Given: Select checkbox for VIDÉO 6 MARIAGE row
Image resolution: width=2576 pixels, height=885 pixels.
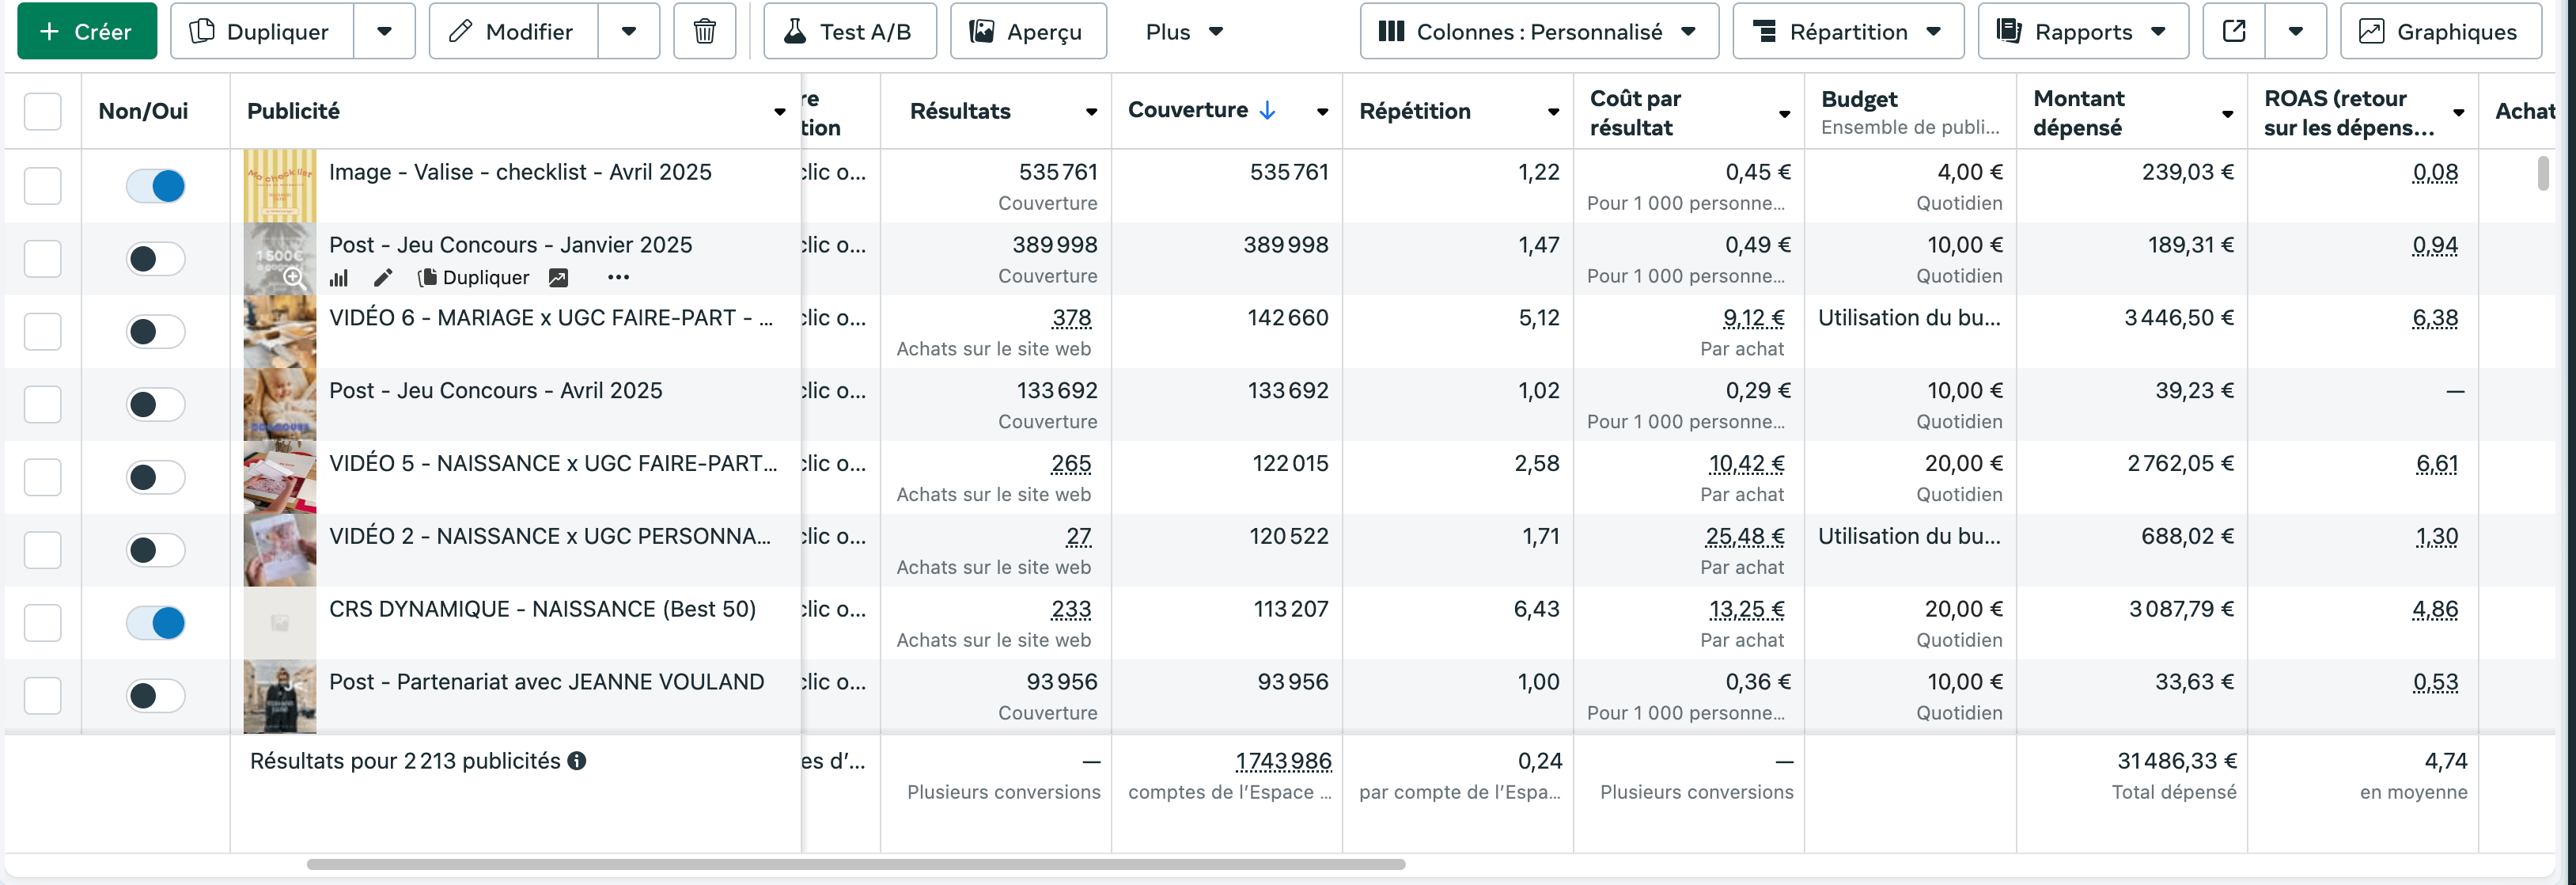Looking at the screenshot, I should point(43,332).
